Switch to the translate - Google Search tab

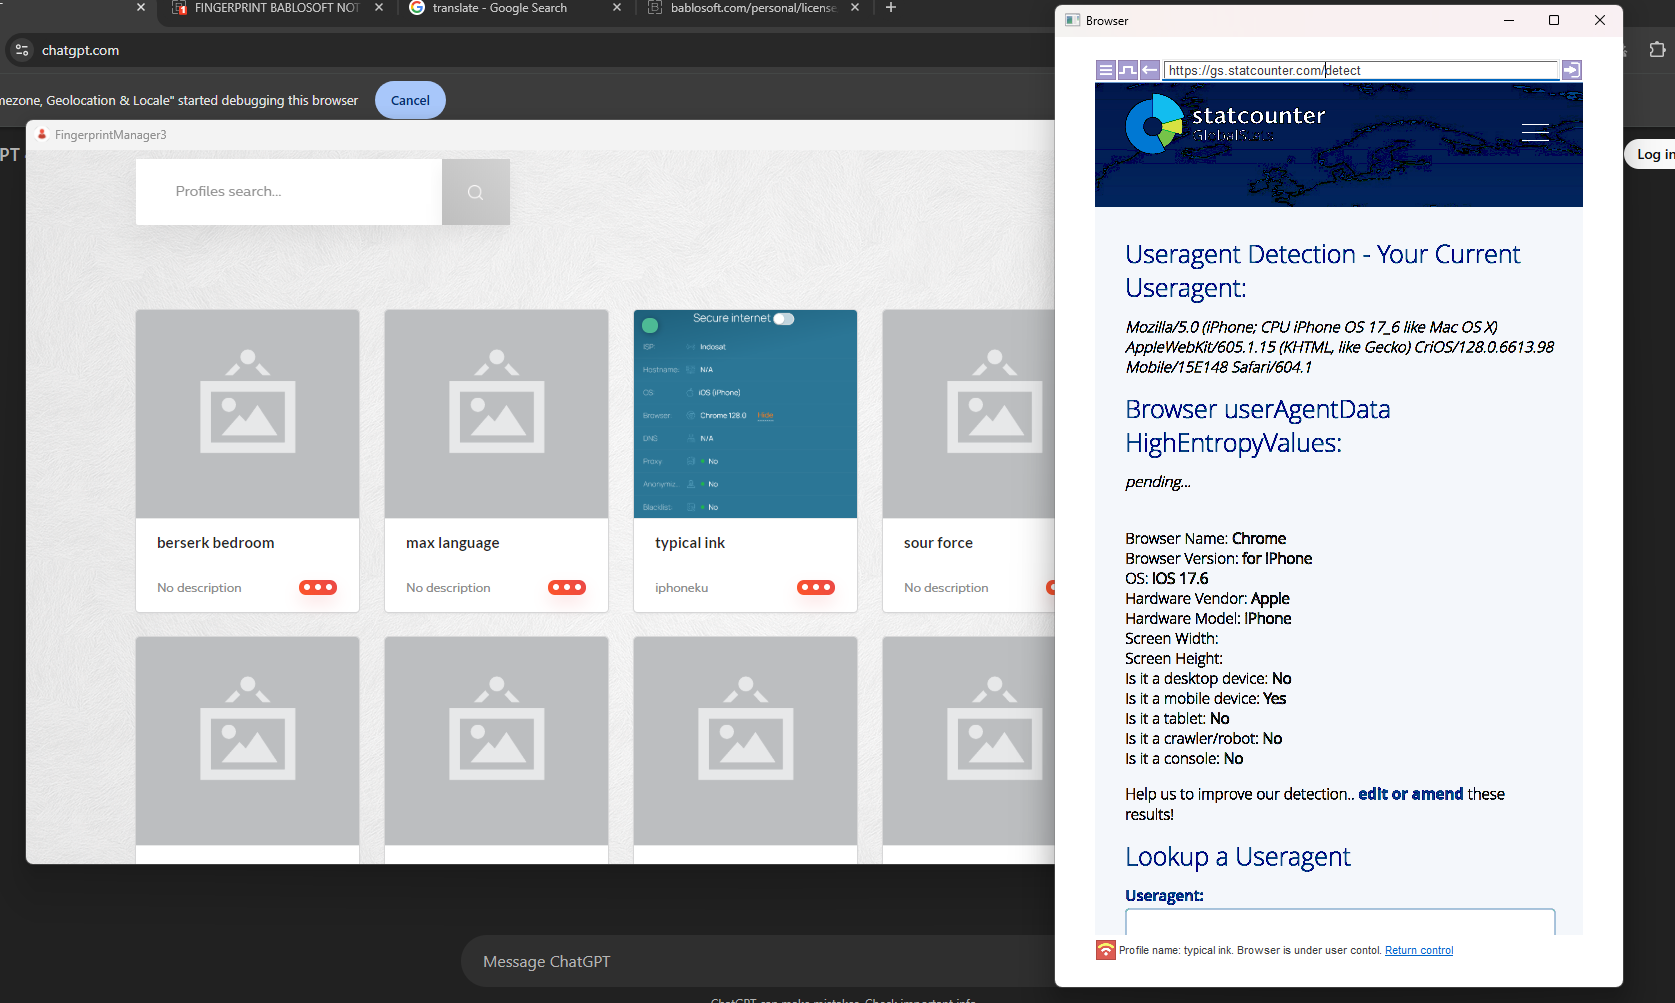500,8
